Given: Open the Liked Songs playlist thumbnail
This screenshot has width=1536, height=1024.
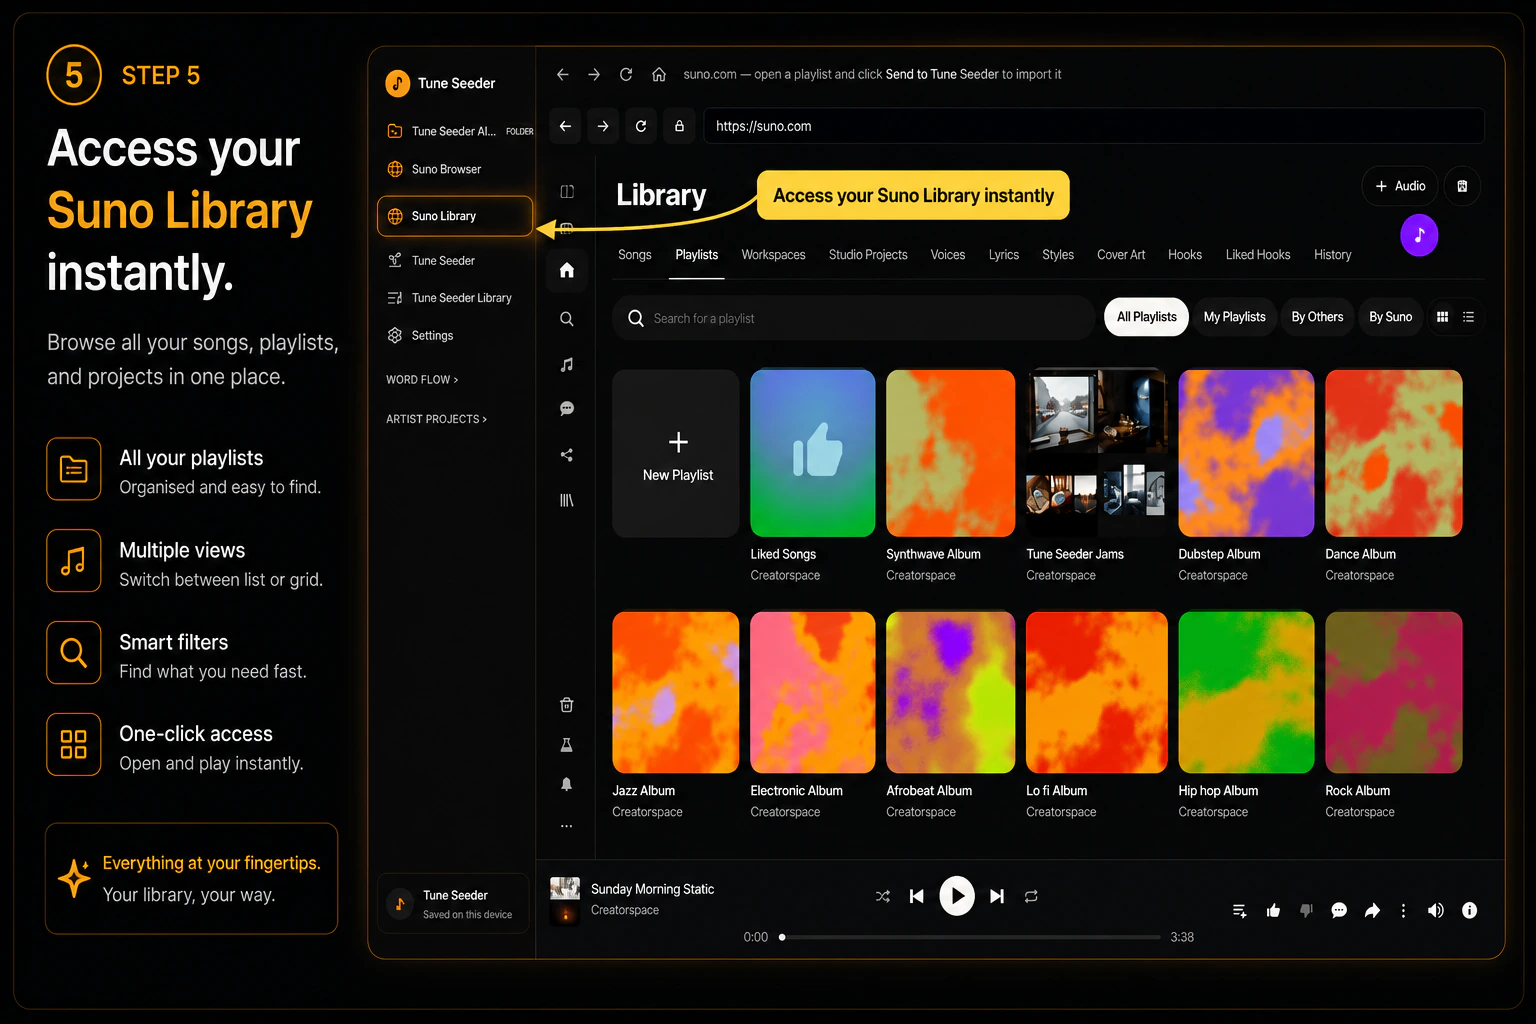Looking at the screenshot, I should [813, 453].
